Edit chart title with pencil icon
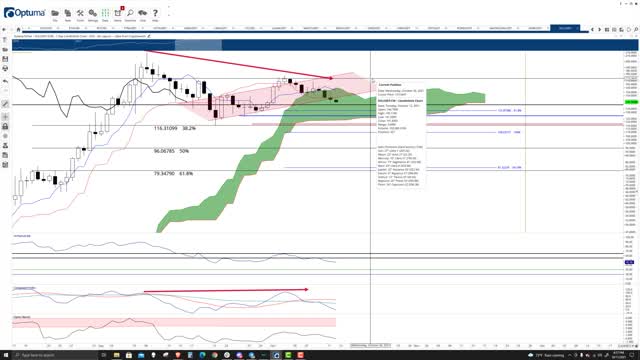 pos(149,36)
